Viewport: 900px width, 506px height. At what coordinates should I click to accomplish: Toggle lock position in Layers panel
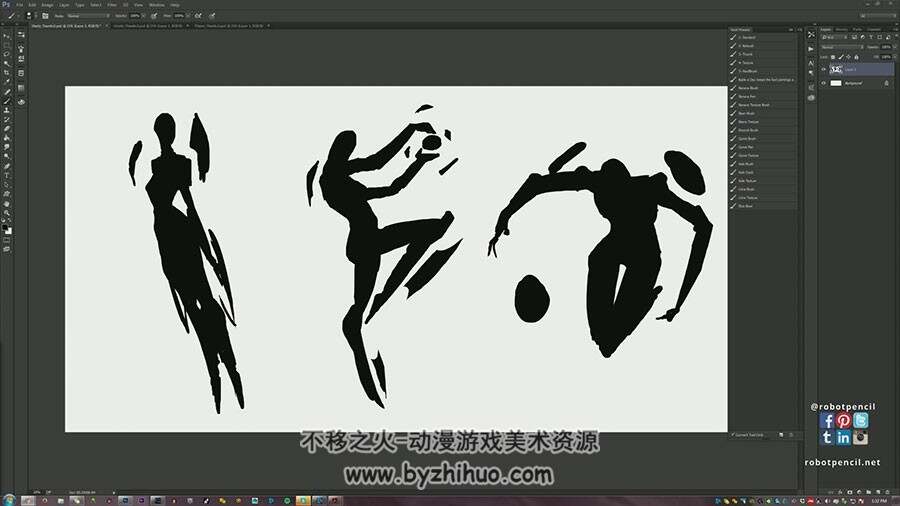click(848, 57)
